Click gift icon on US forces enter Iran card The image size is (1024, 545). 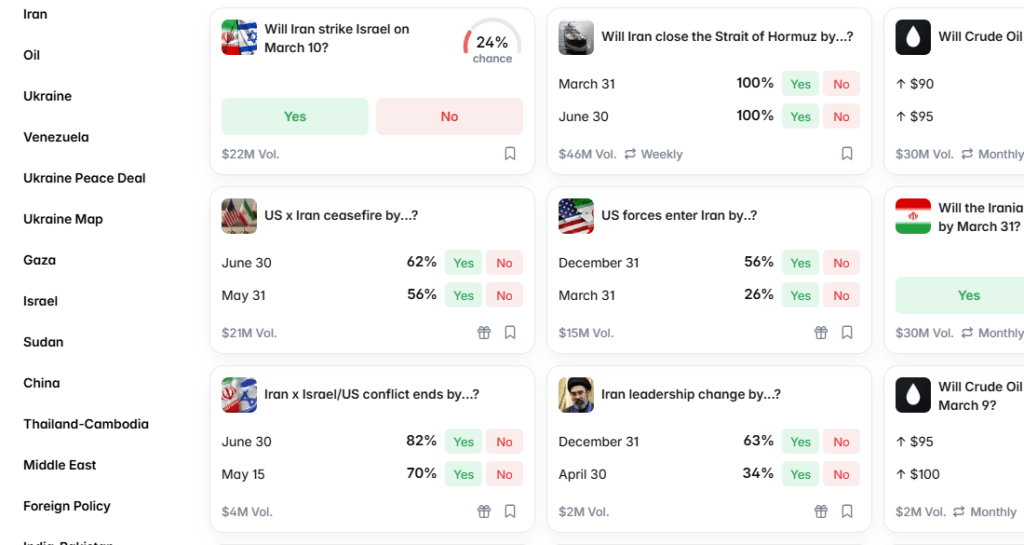[821, 333]
